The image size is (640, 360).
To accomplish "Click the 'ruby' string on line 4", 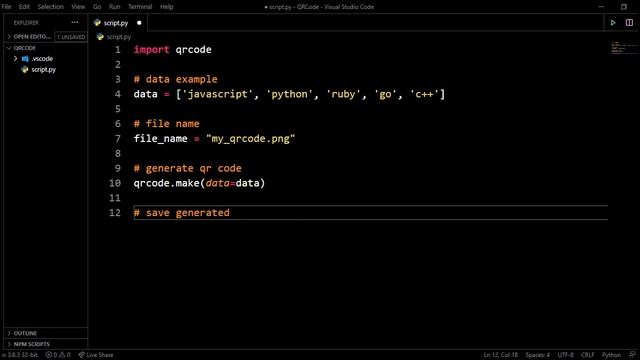I will (343, 94).
